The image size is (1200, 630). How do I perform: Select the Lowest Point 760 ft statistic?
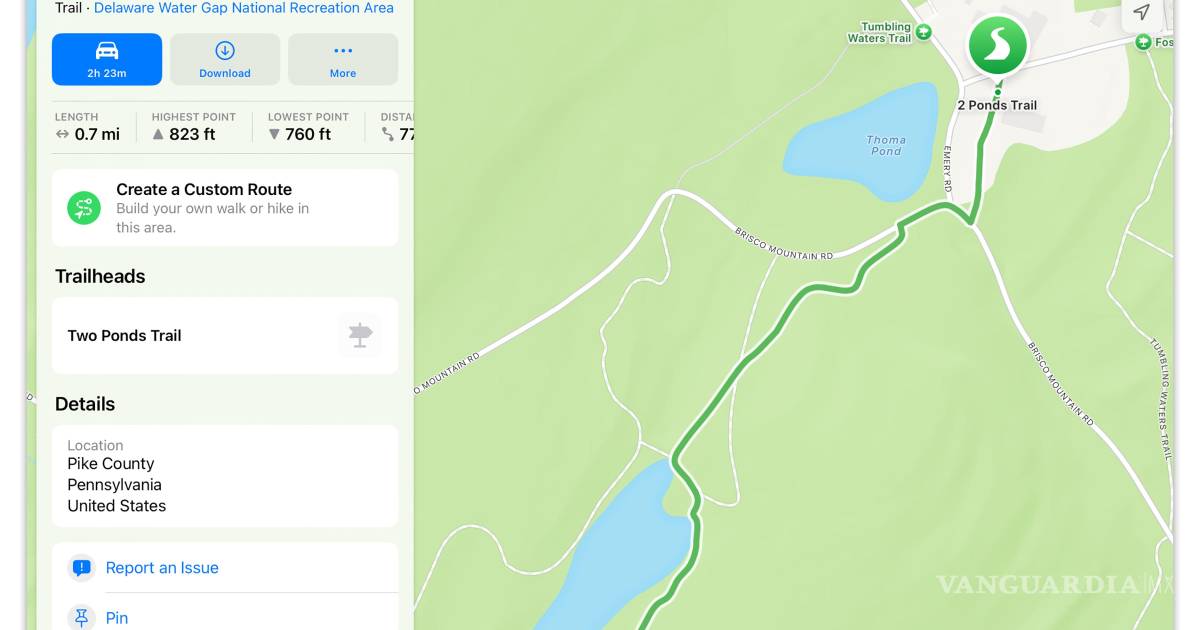click(x=309, y=127)
